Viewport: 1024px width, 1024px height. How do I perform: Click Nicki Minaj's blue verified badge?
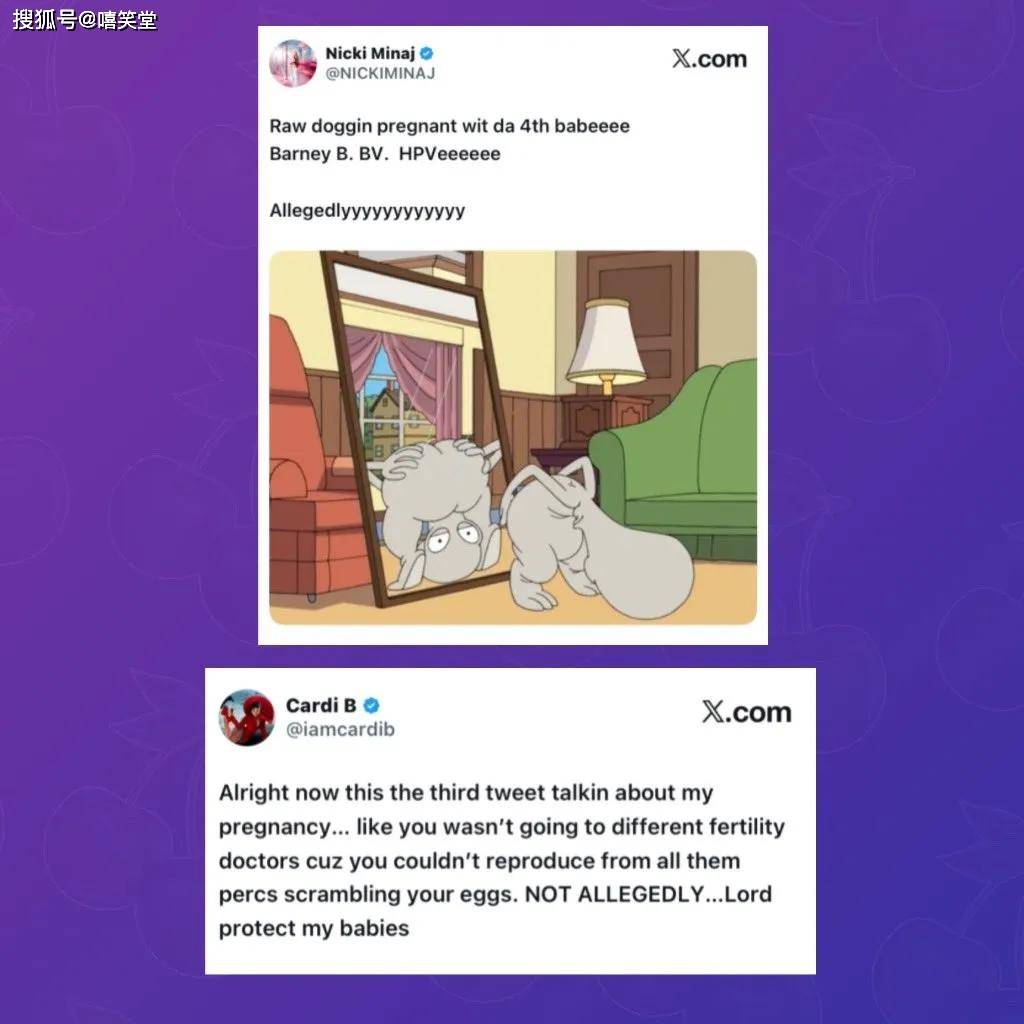pos(427,54)
